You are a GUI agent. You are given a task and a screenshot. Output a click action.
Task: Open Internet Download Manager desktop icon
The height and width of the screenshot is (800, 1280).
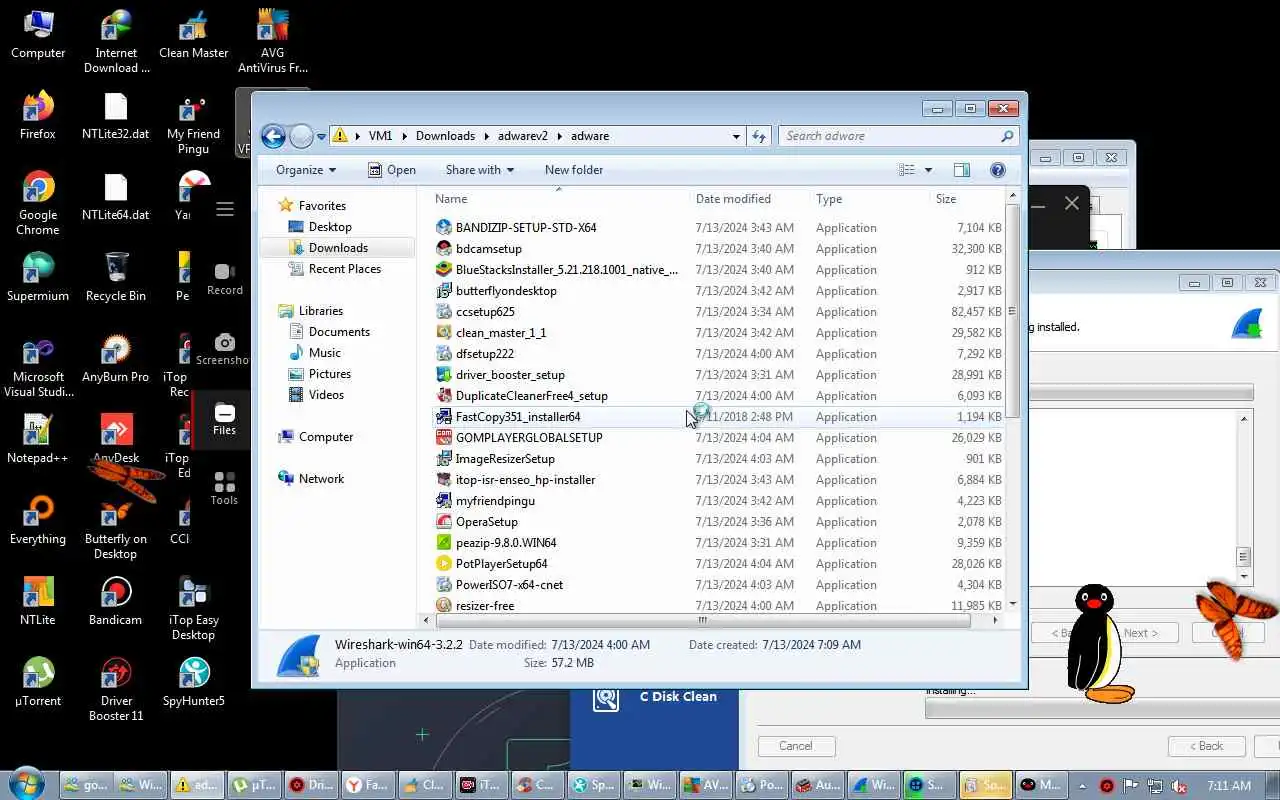coord(116,42)
